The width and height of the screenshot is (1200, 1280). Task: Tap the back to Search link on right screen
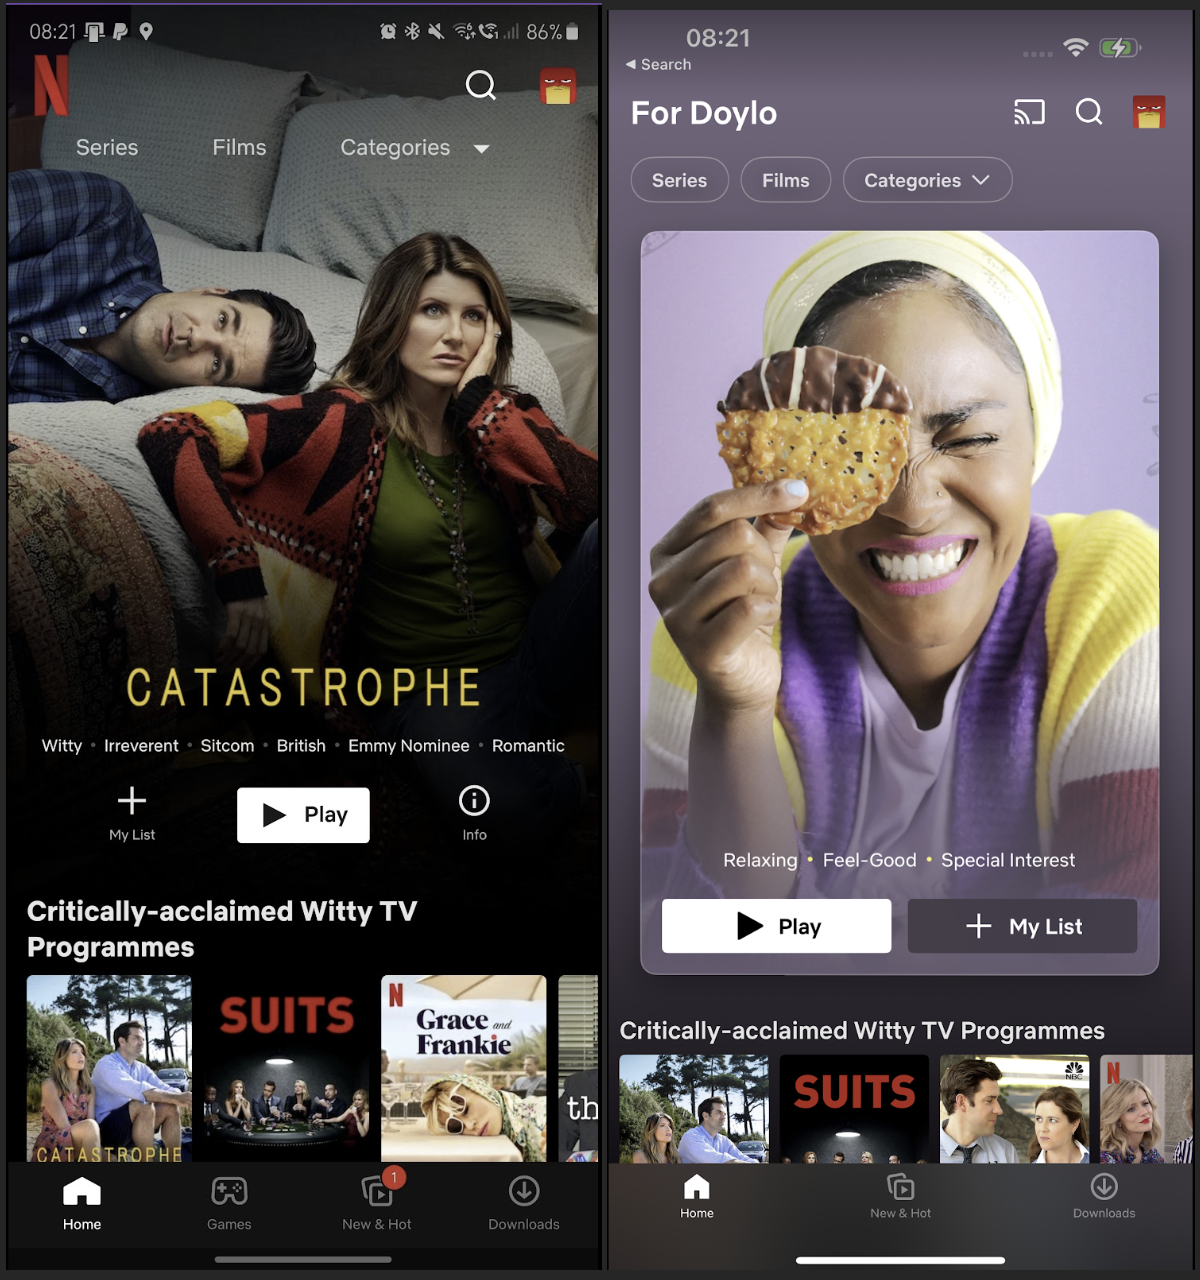pyautogui.click(x=658, y=64)
